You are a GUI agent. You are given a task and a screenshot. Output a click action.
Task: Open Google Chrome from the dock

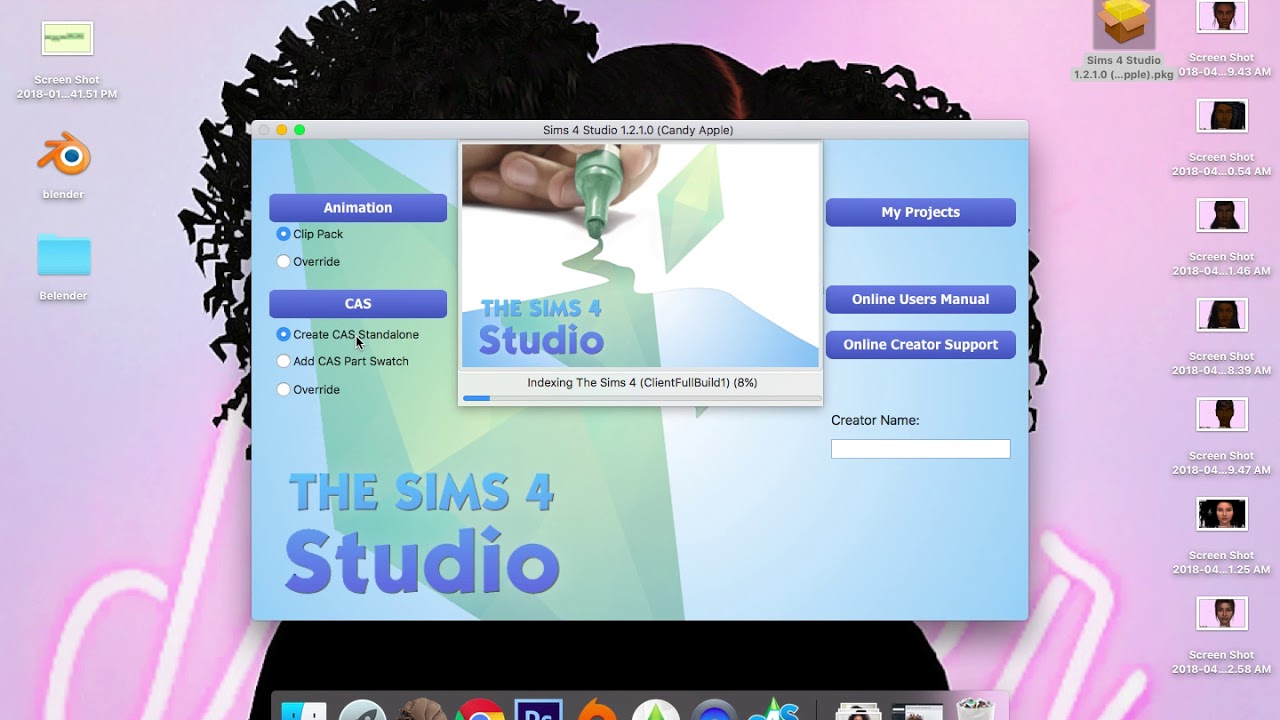480,710
